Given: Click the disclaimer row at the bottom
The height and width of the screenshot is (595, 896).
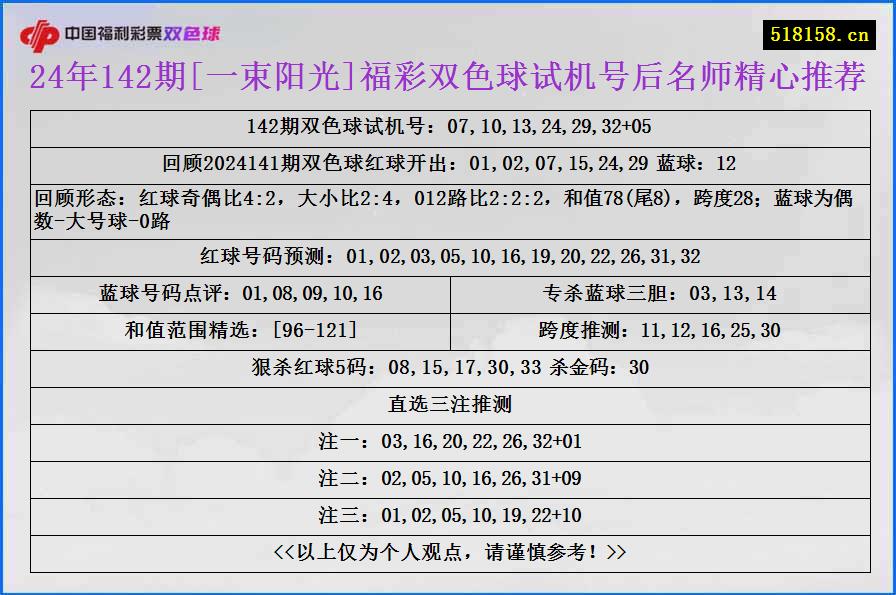Looking at the screenshot, I should point(448,550).
